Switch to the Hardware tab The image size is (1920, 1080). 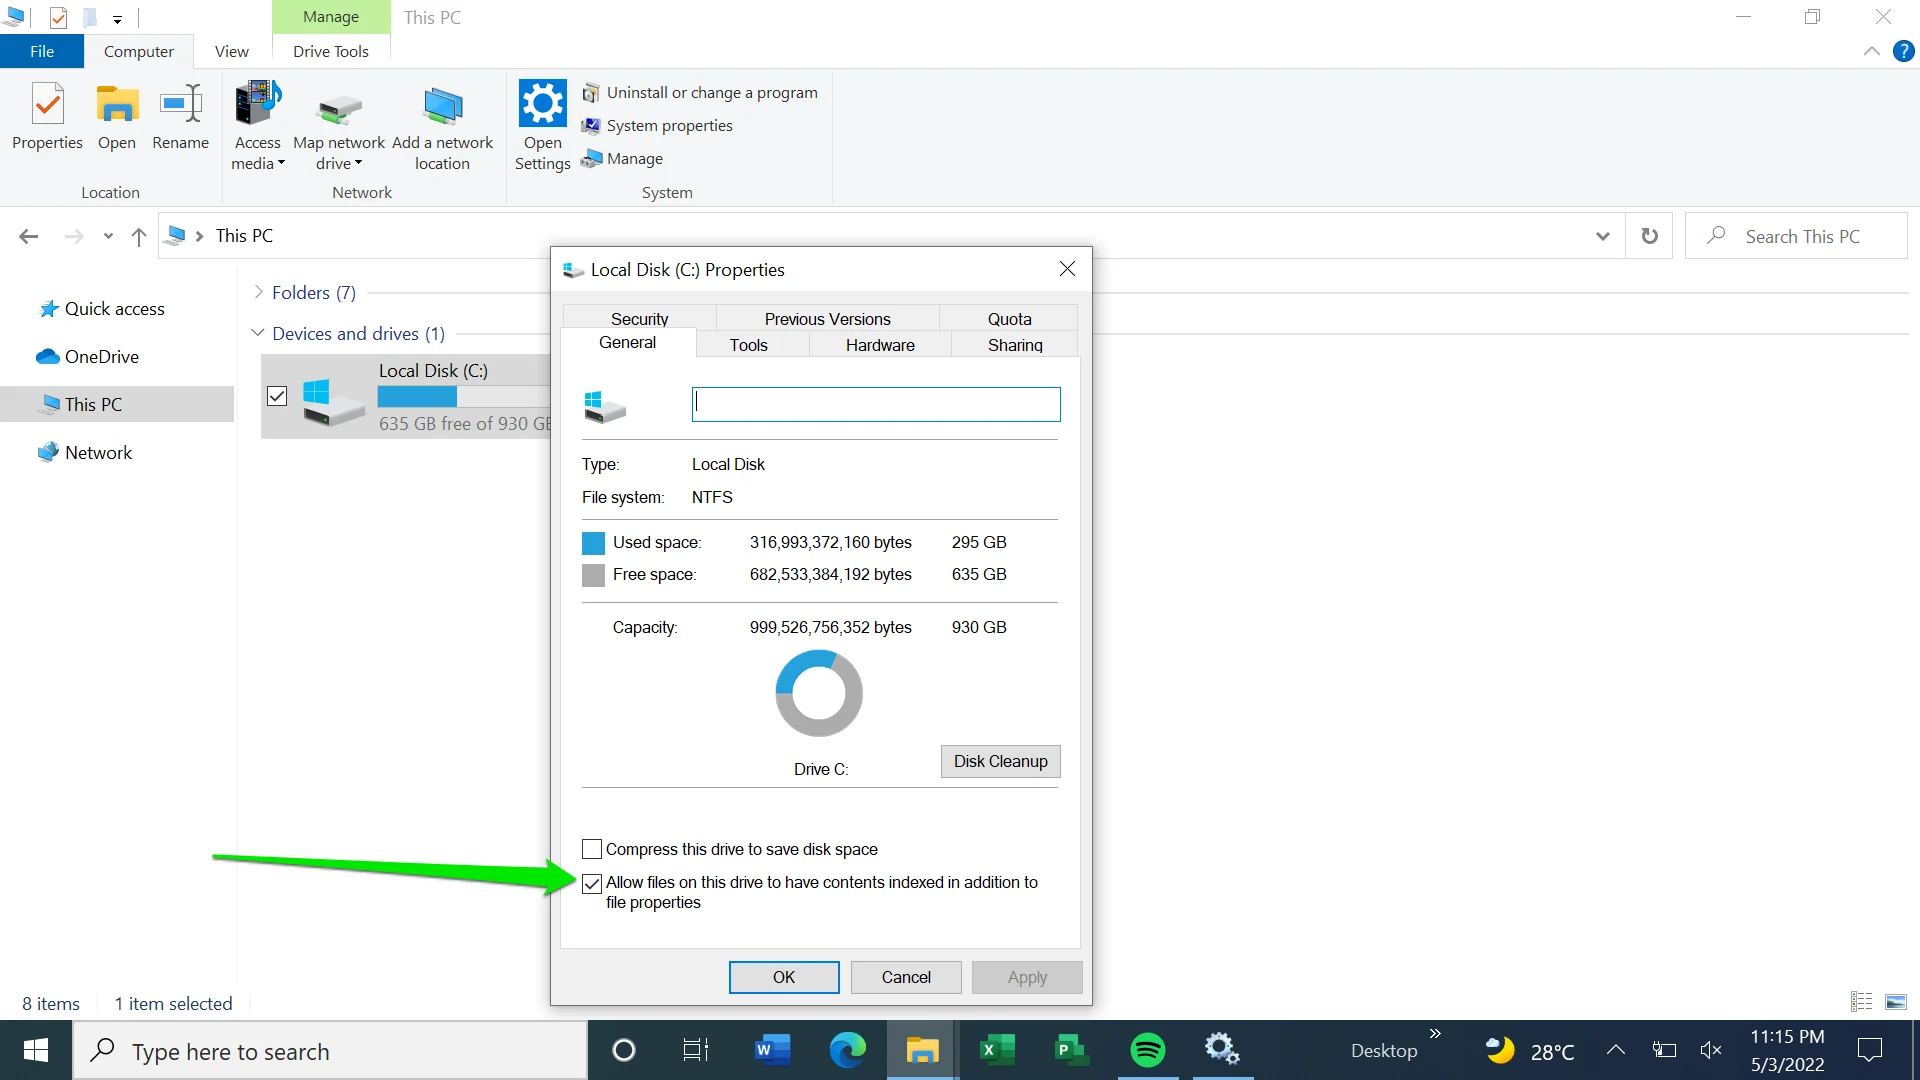pos(880,345)
